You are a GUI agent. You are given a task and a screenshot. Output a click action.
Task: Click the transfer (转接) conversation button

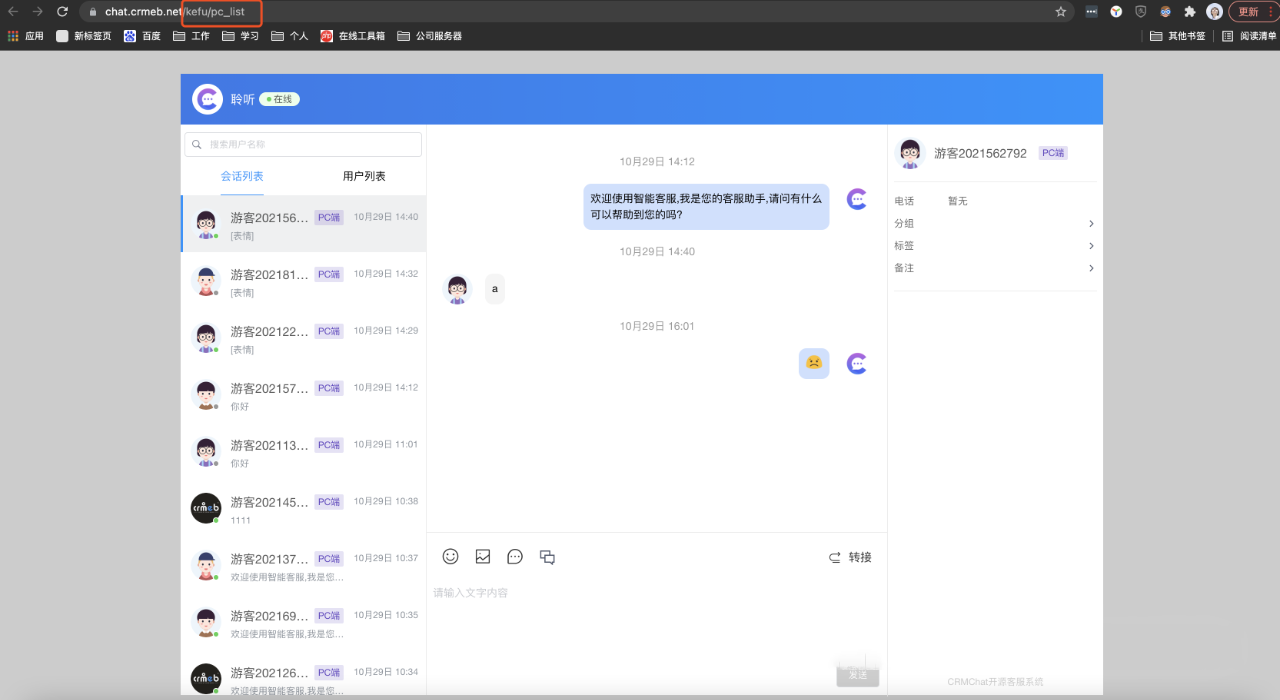click(x=850, y=558)
